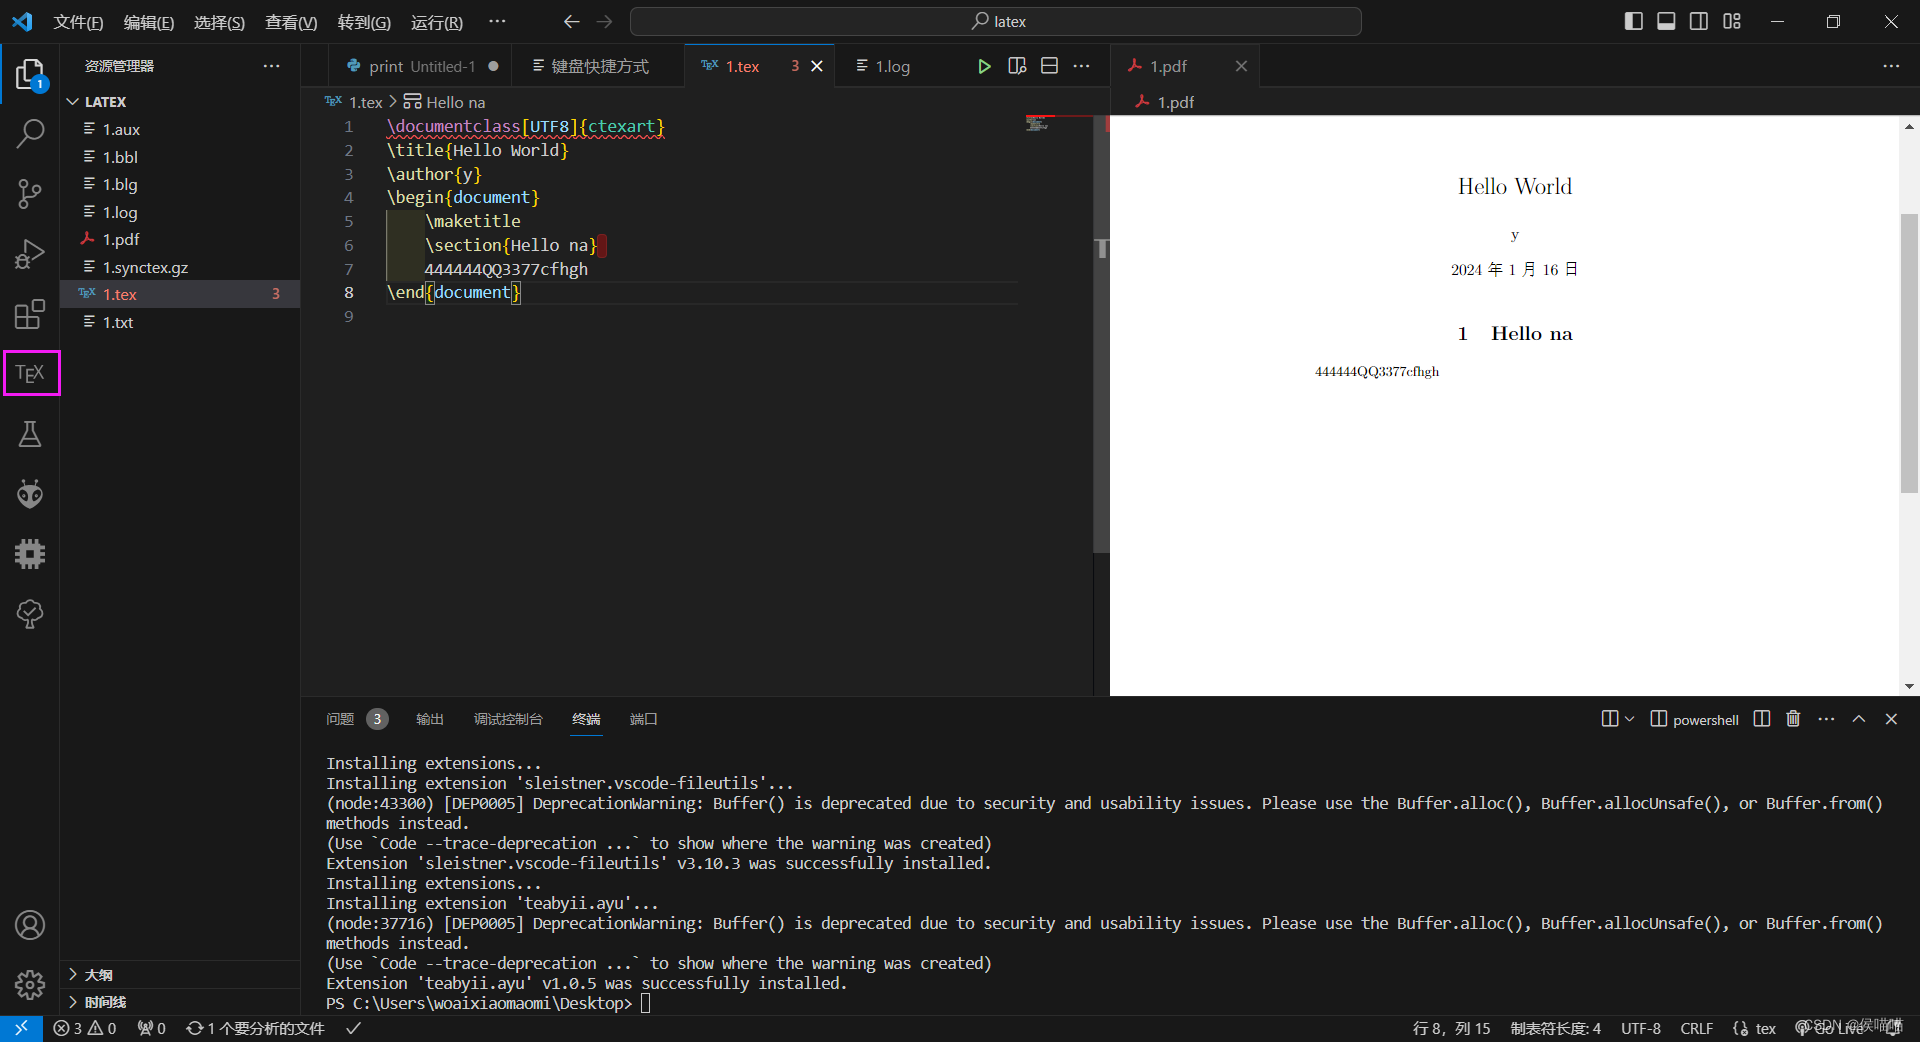Open the LaTeX Workshop TeX panel

(x=30, y=373)
